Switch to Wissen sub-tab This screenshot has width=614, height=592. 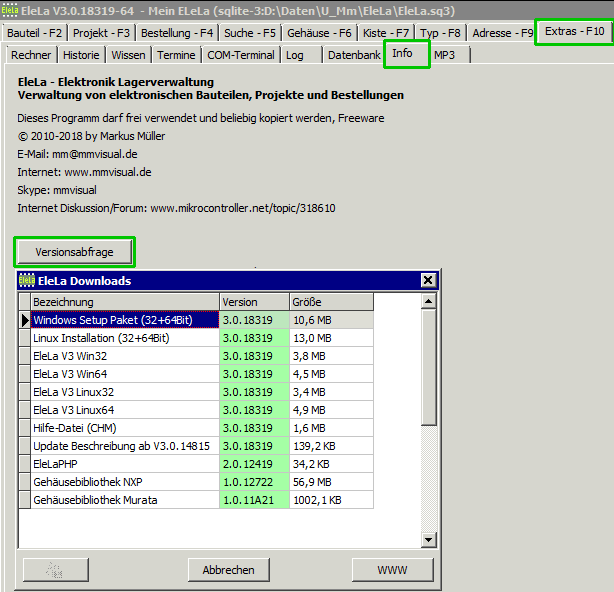click(x=128, y=55)
